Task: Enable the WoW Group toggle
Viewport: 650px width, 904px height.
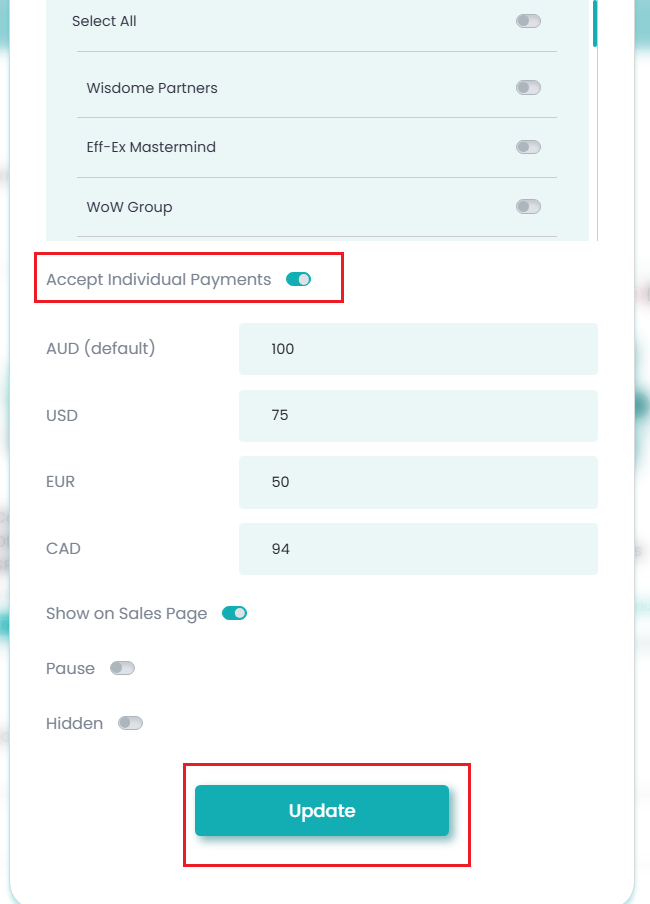Action: pos(528,207)
